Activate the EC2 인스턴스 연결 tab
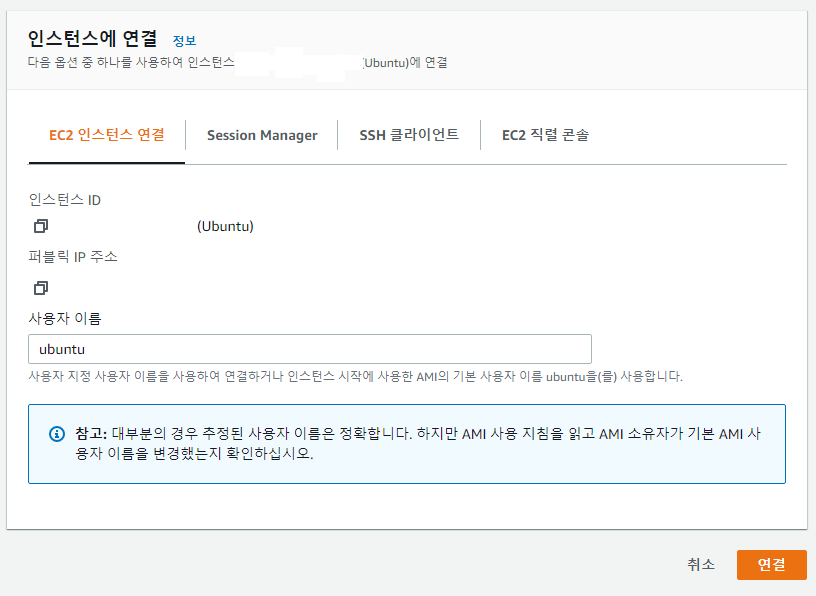This screenshot has height=596, width=816. point(107,134)
